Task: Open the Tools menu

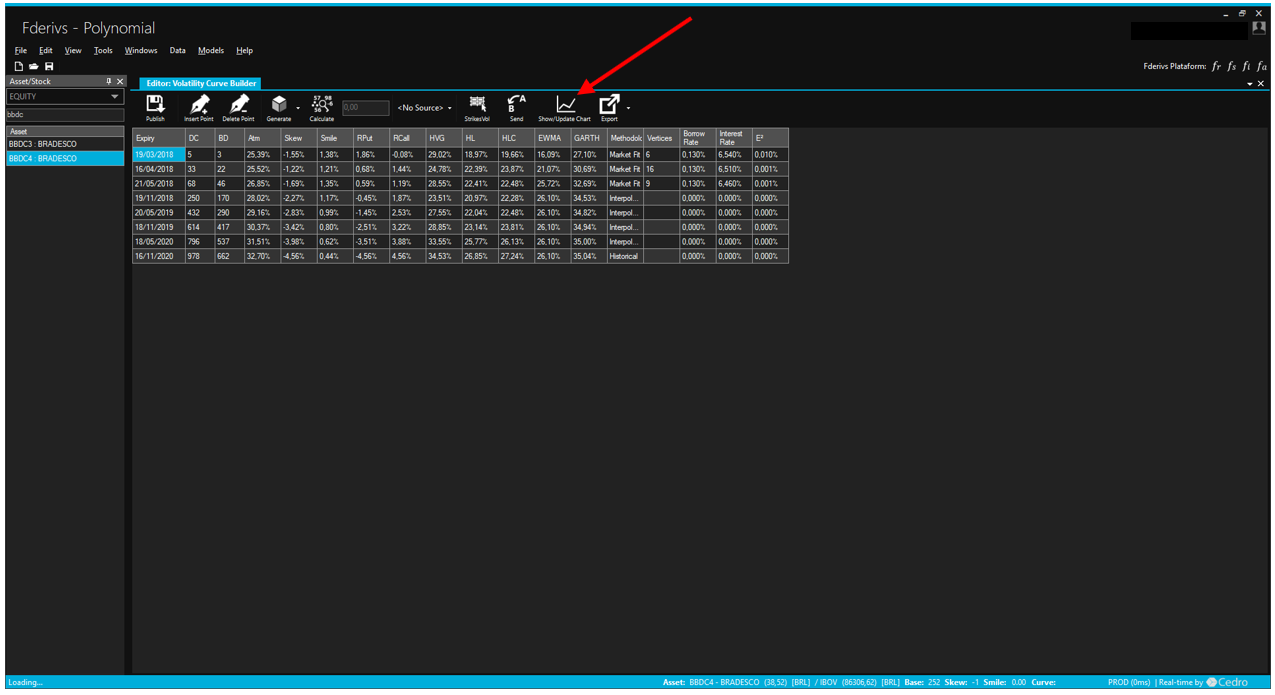Action: (x=103, y=50)
